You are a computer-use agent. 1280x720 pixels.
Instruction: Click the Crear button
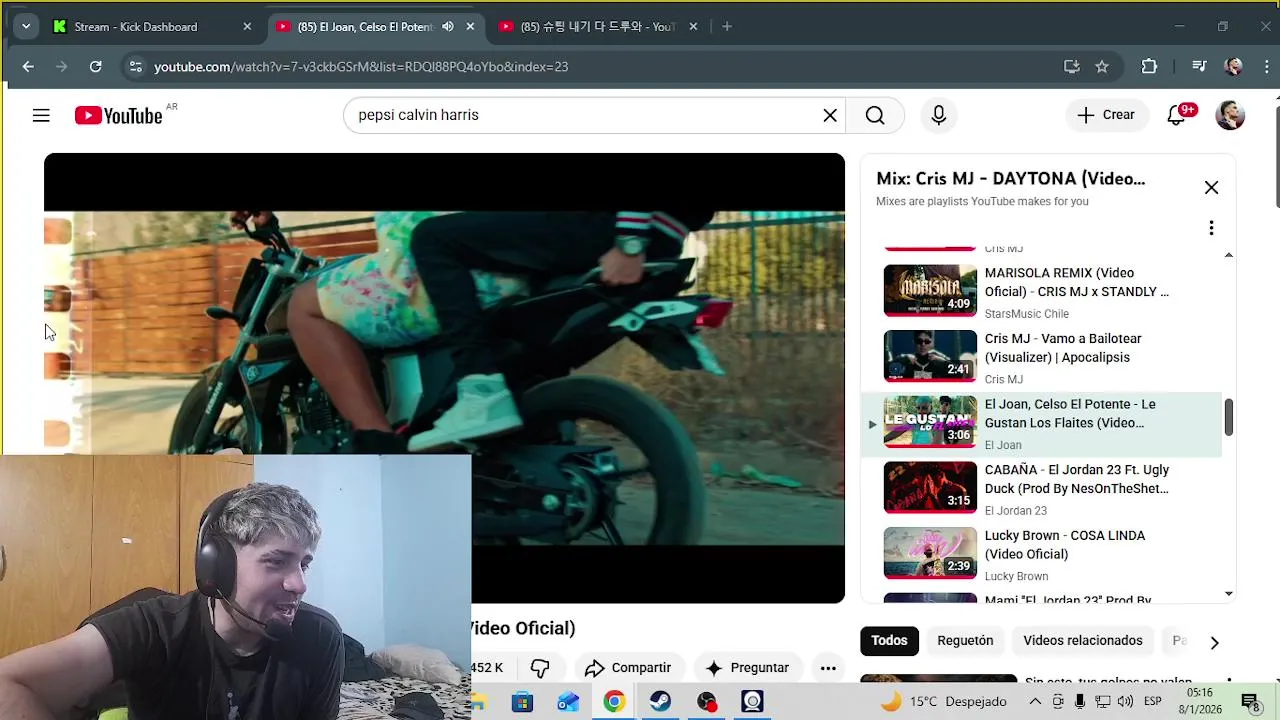[x=1105, y=115]
